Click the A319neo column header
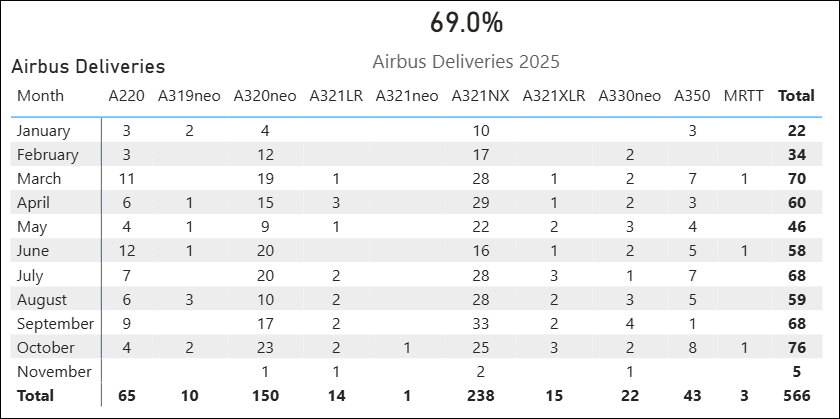840x419 pixels. pos(189,96)
